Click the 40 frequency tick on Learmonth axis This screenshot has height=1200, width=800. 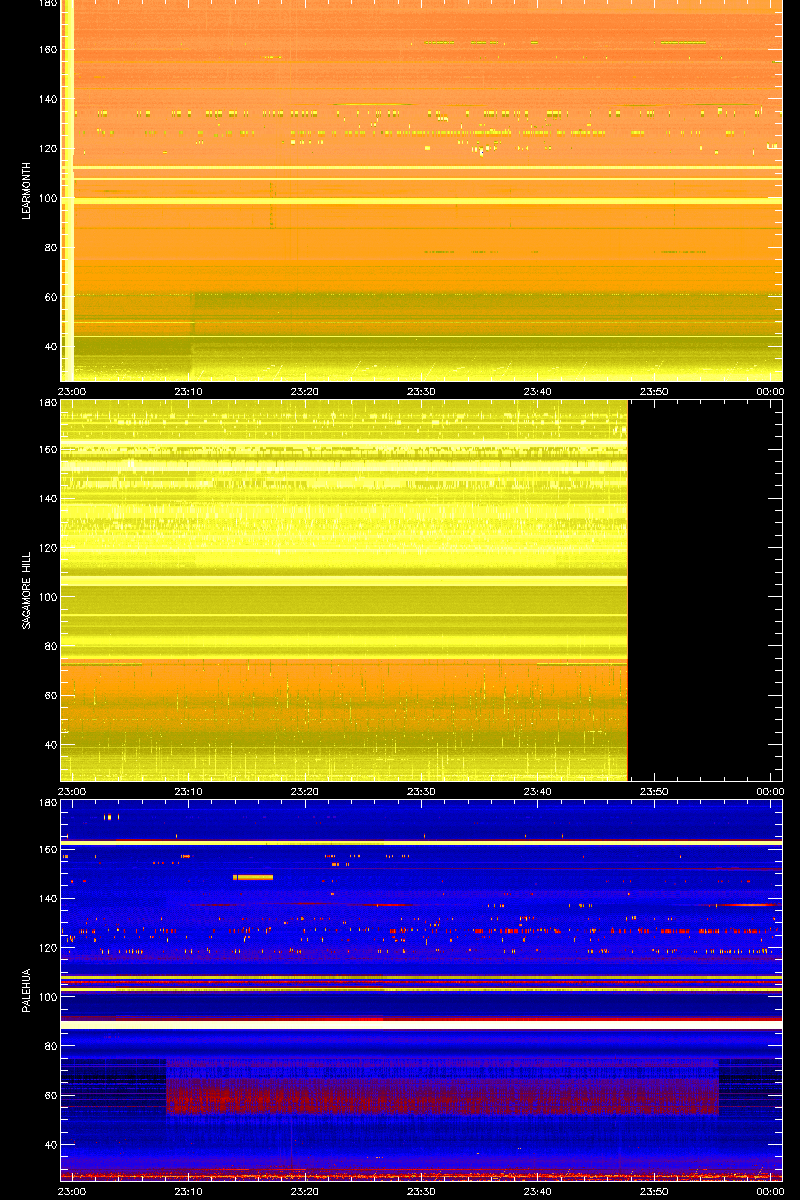pyautogui.click(x=51, y=347)
